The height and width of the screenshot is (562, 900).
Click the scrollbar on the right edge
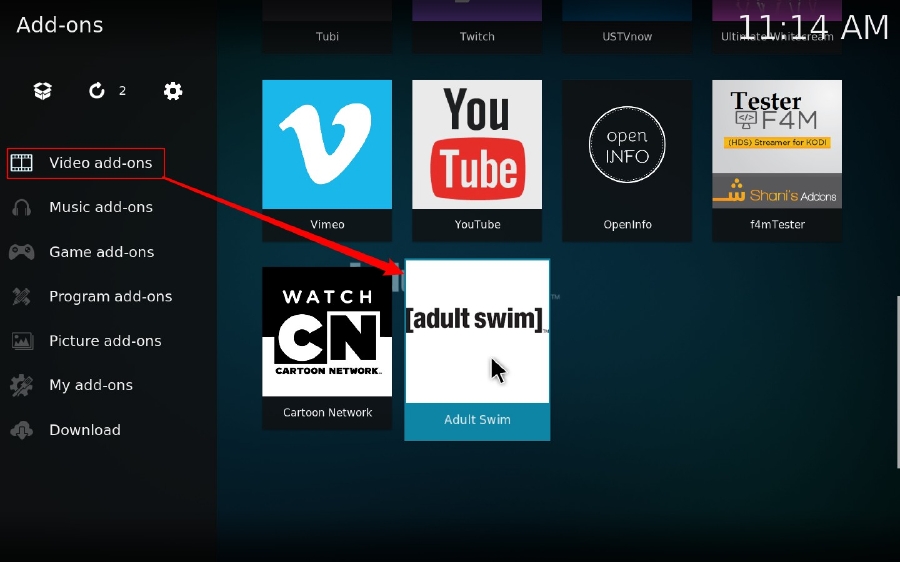coord(898,382)
